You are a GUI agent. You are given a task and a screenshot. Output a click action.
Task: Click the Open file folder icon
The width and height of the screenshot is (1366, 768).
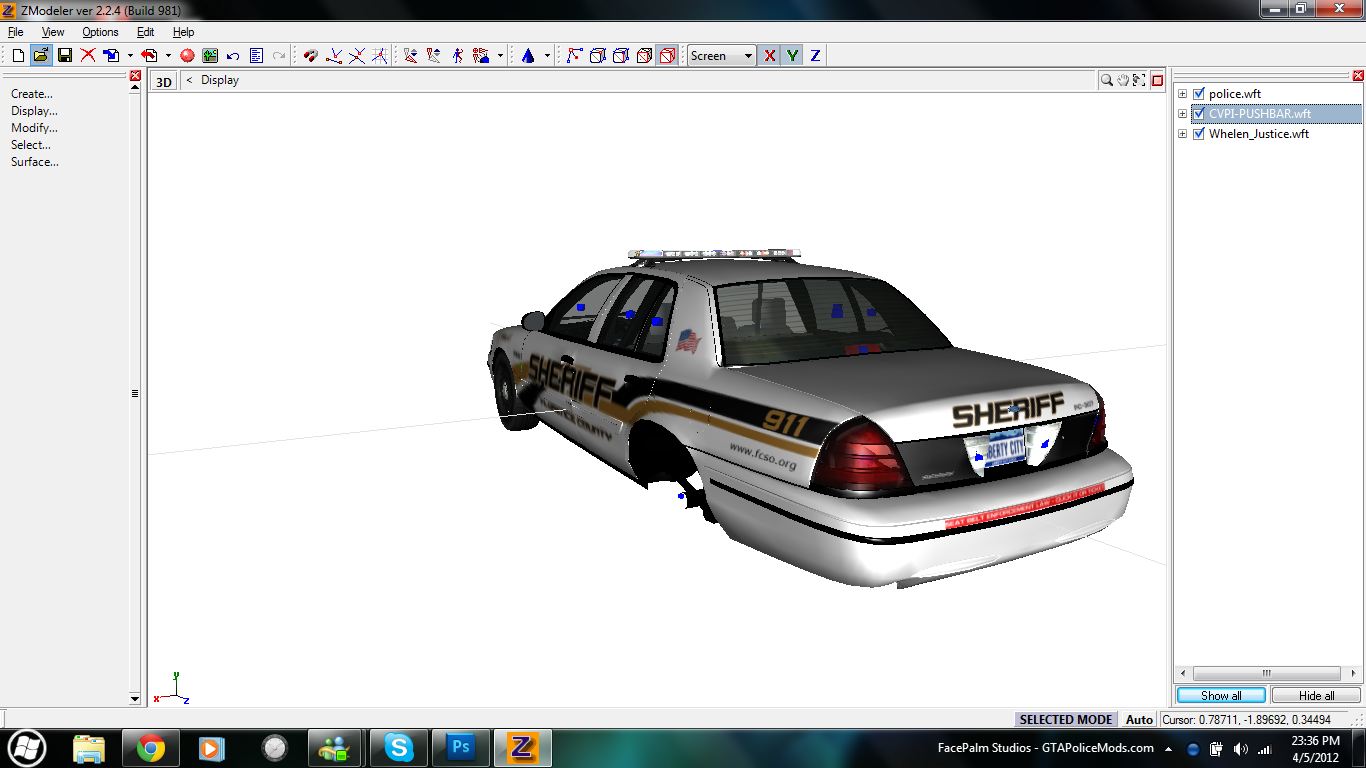(41, 56)
